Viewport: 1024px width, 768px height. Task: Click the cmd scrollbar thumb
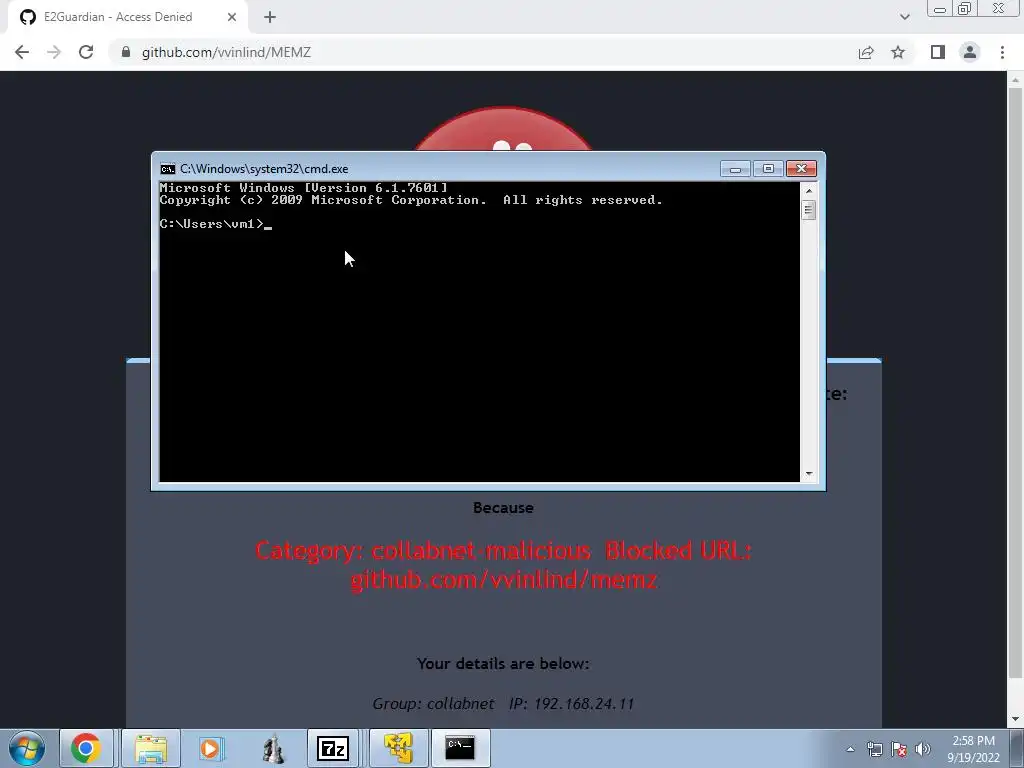coord(809,210)
